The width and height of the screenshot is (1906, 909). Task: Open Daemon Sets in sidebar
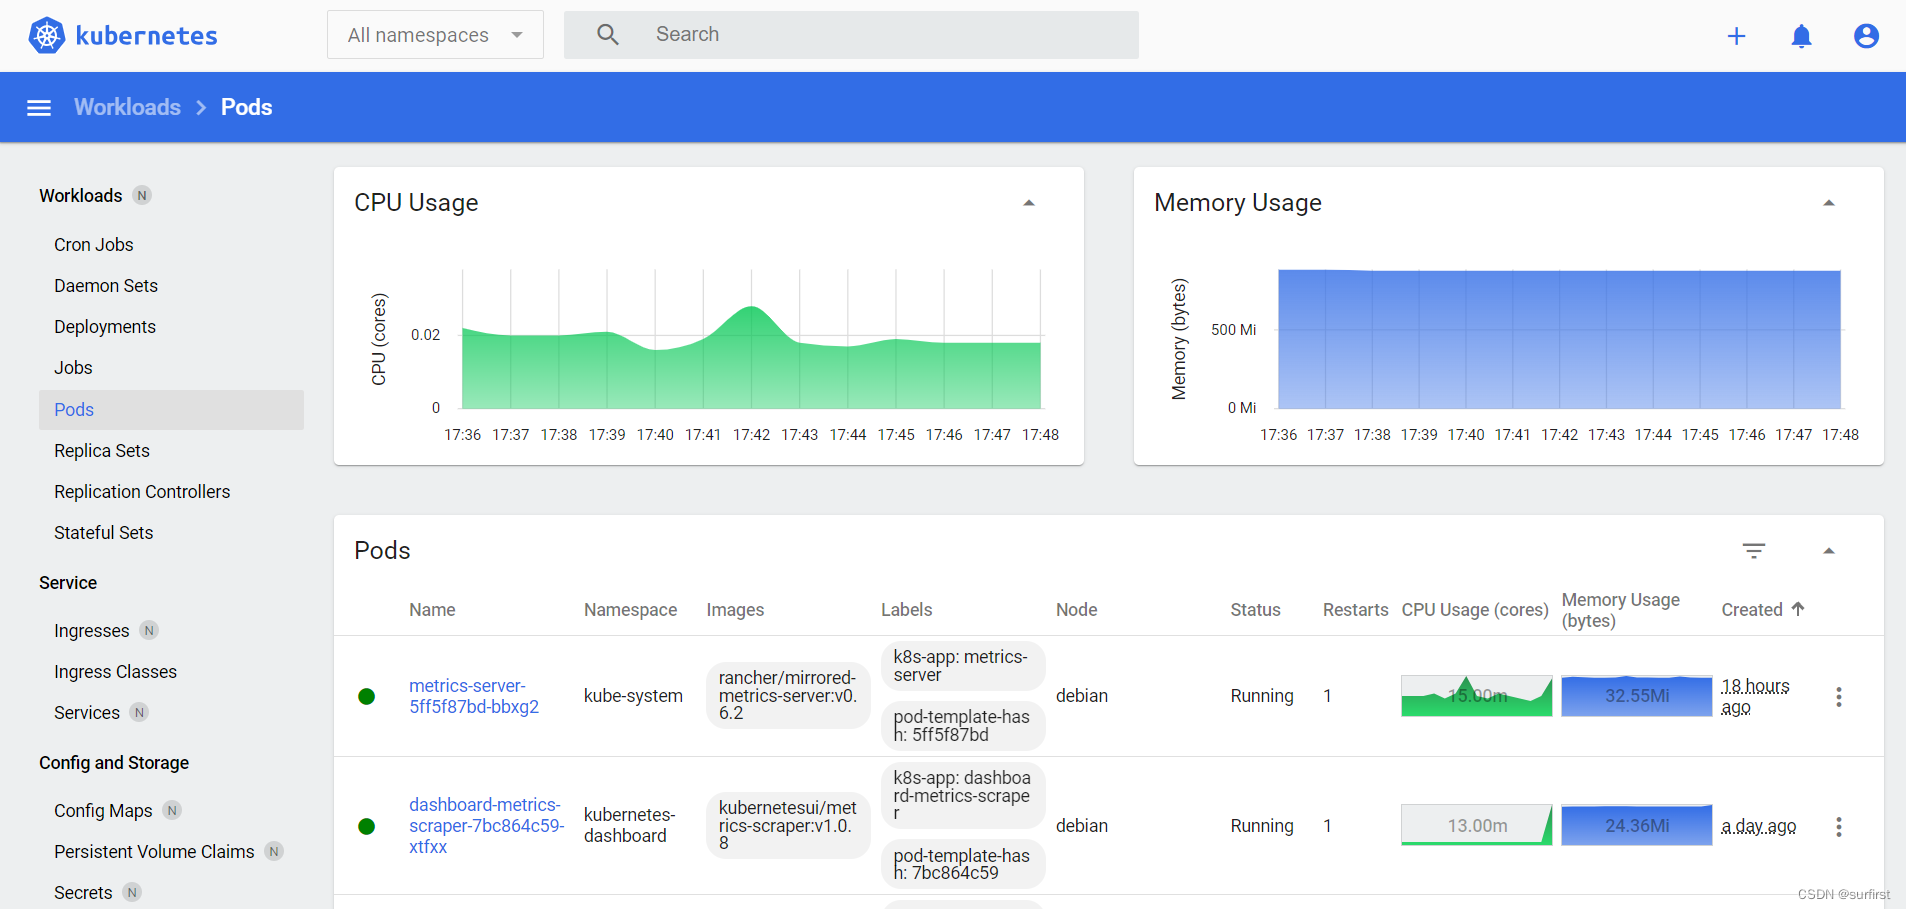(x=106, y=286)
